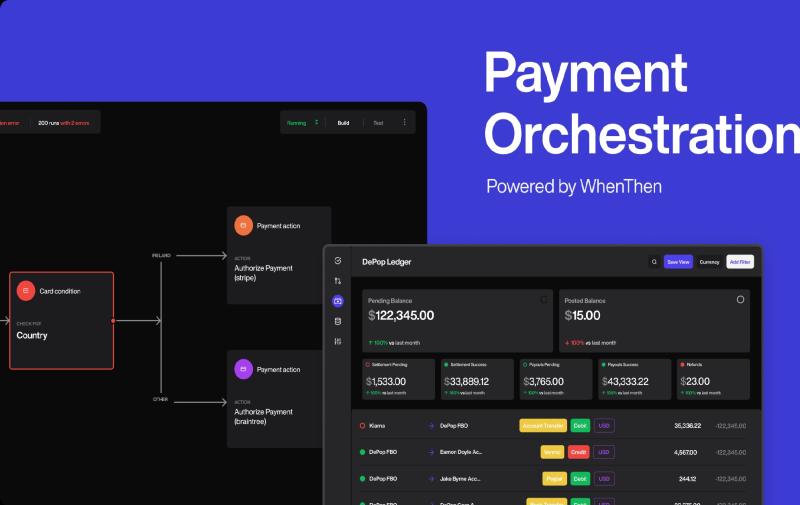
Task: Click the Debit tag in Klarna row
Action: coord(580,425)
